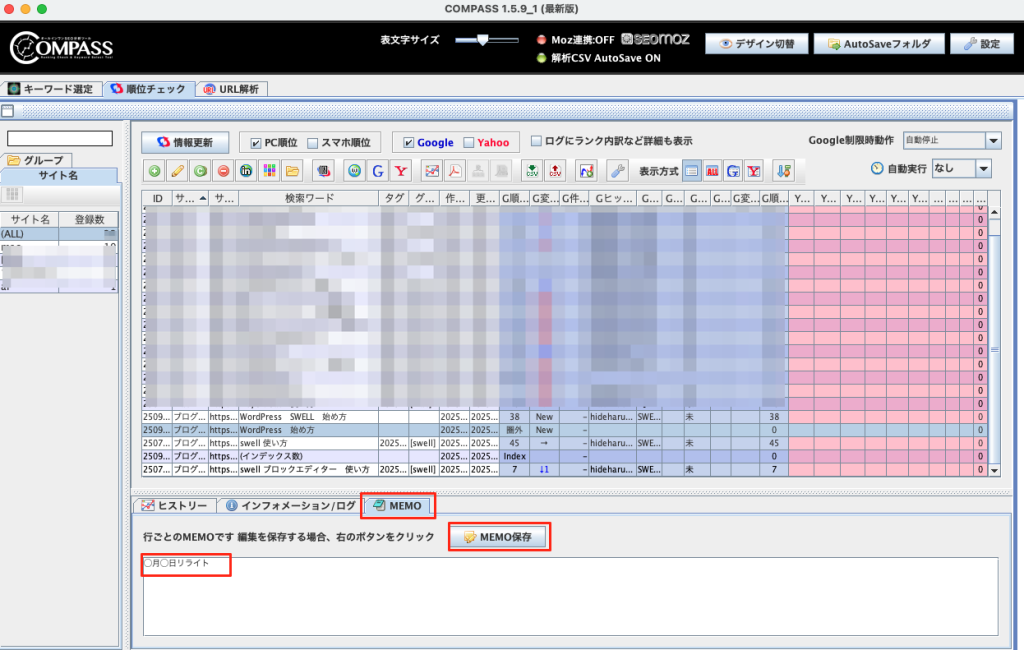Enable the スマホ順位 checkbox
This screenshot has height=650, width=1024.
point(313,143)
